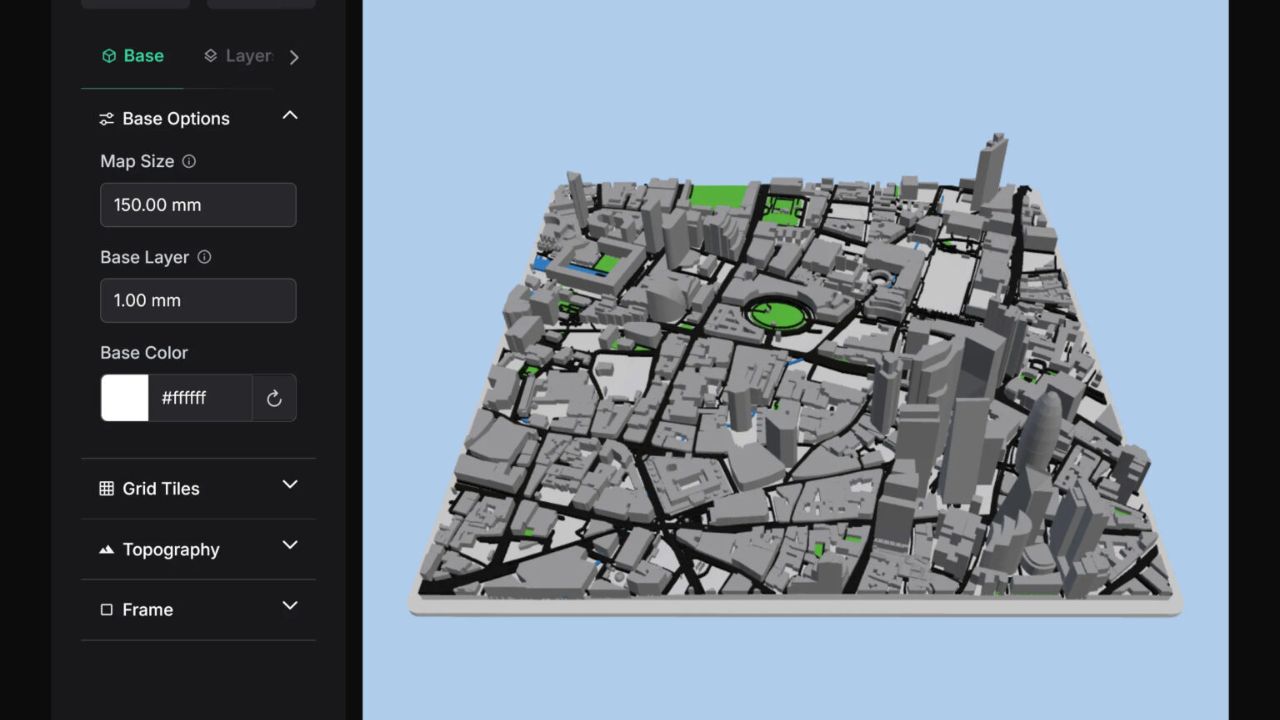
Task: Click the Topography mountain icon
Action: (107, 550)
